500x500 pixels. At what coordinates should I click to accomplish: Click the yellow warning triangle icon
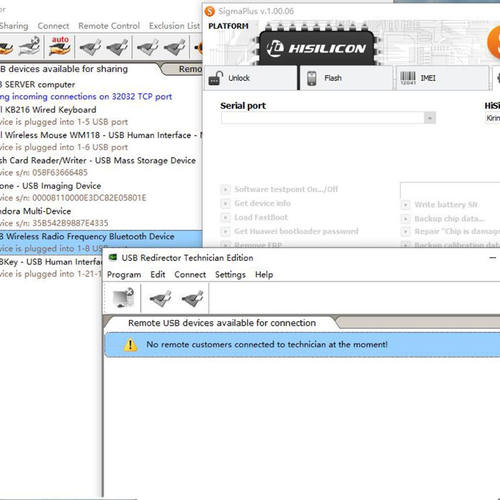click(x=130, y=345)
